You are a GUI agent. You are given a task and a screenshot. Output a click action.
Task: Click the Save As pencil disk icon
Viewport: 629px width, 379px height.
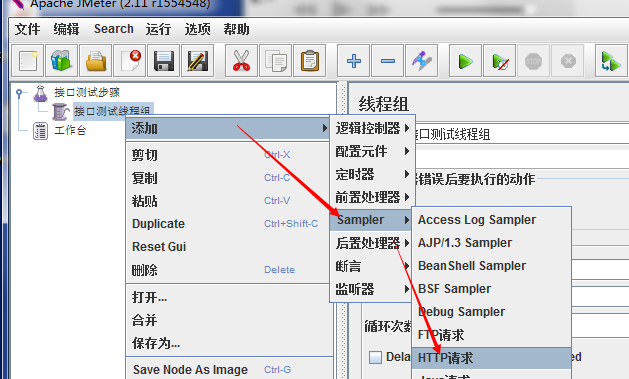198,61
